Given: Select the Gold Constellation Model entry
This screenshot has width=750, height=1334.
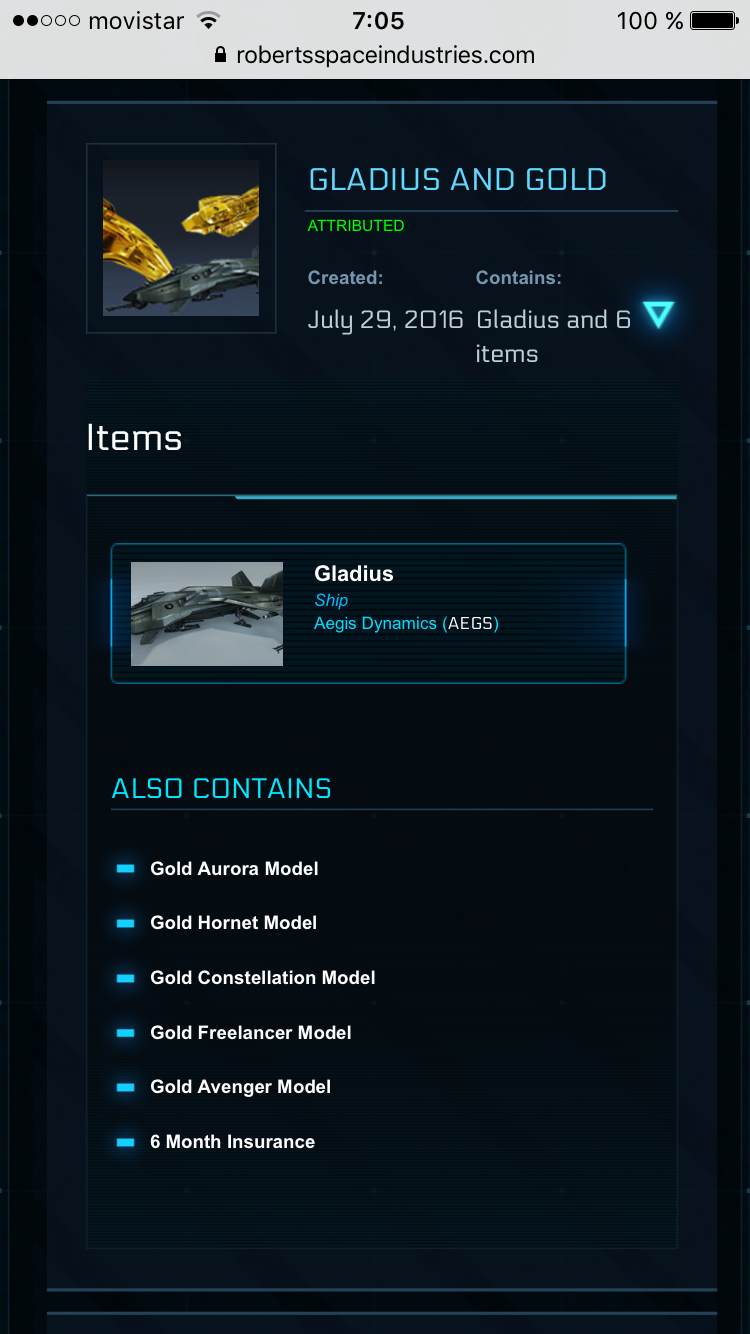Looking at the screenshot, I should [263, 978].
